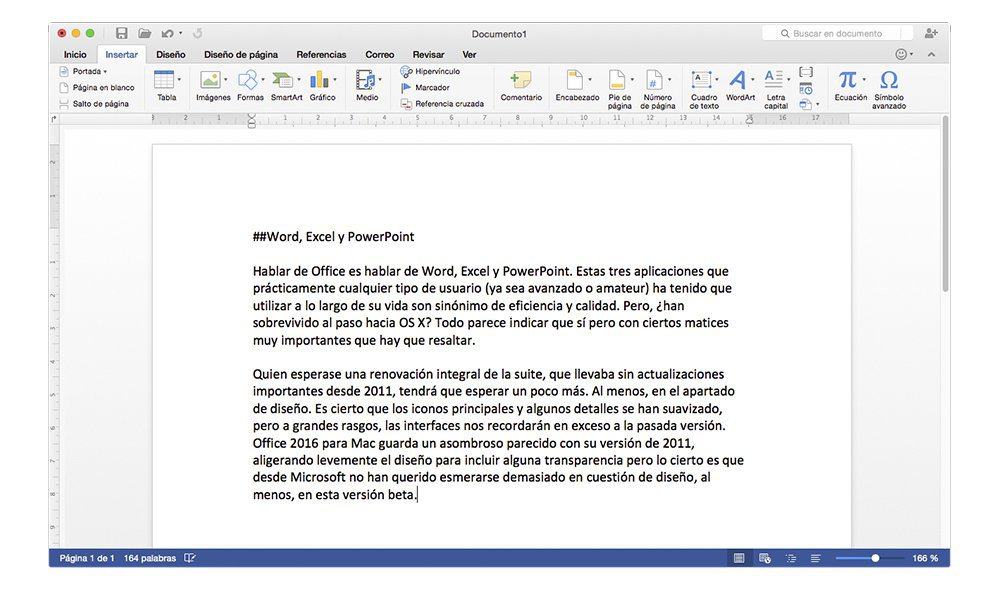
Task: Insert a picture with the Imágenes icon
Action: (210, 80)
